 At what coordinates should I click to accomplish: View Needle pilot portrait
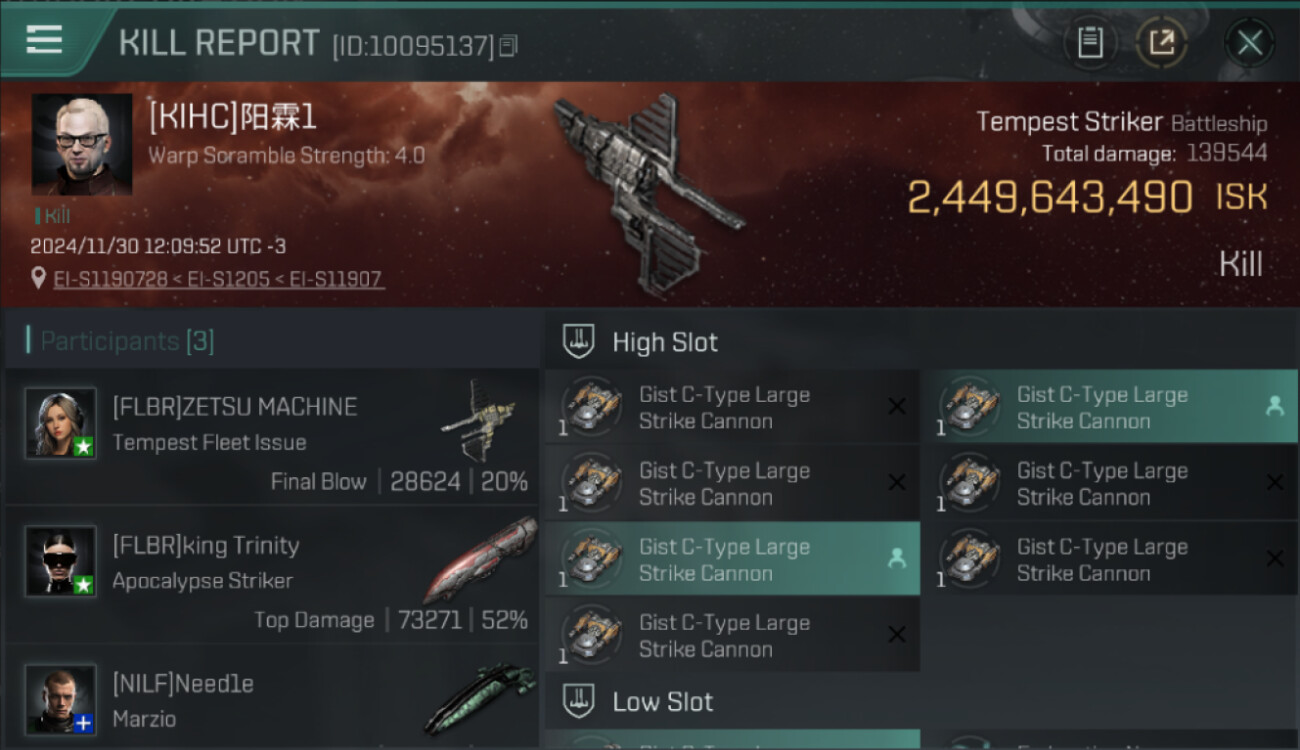point(61,699)
